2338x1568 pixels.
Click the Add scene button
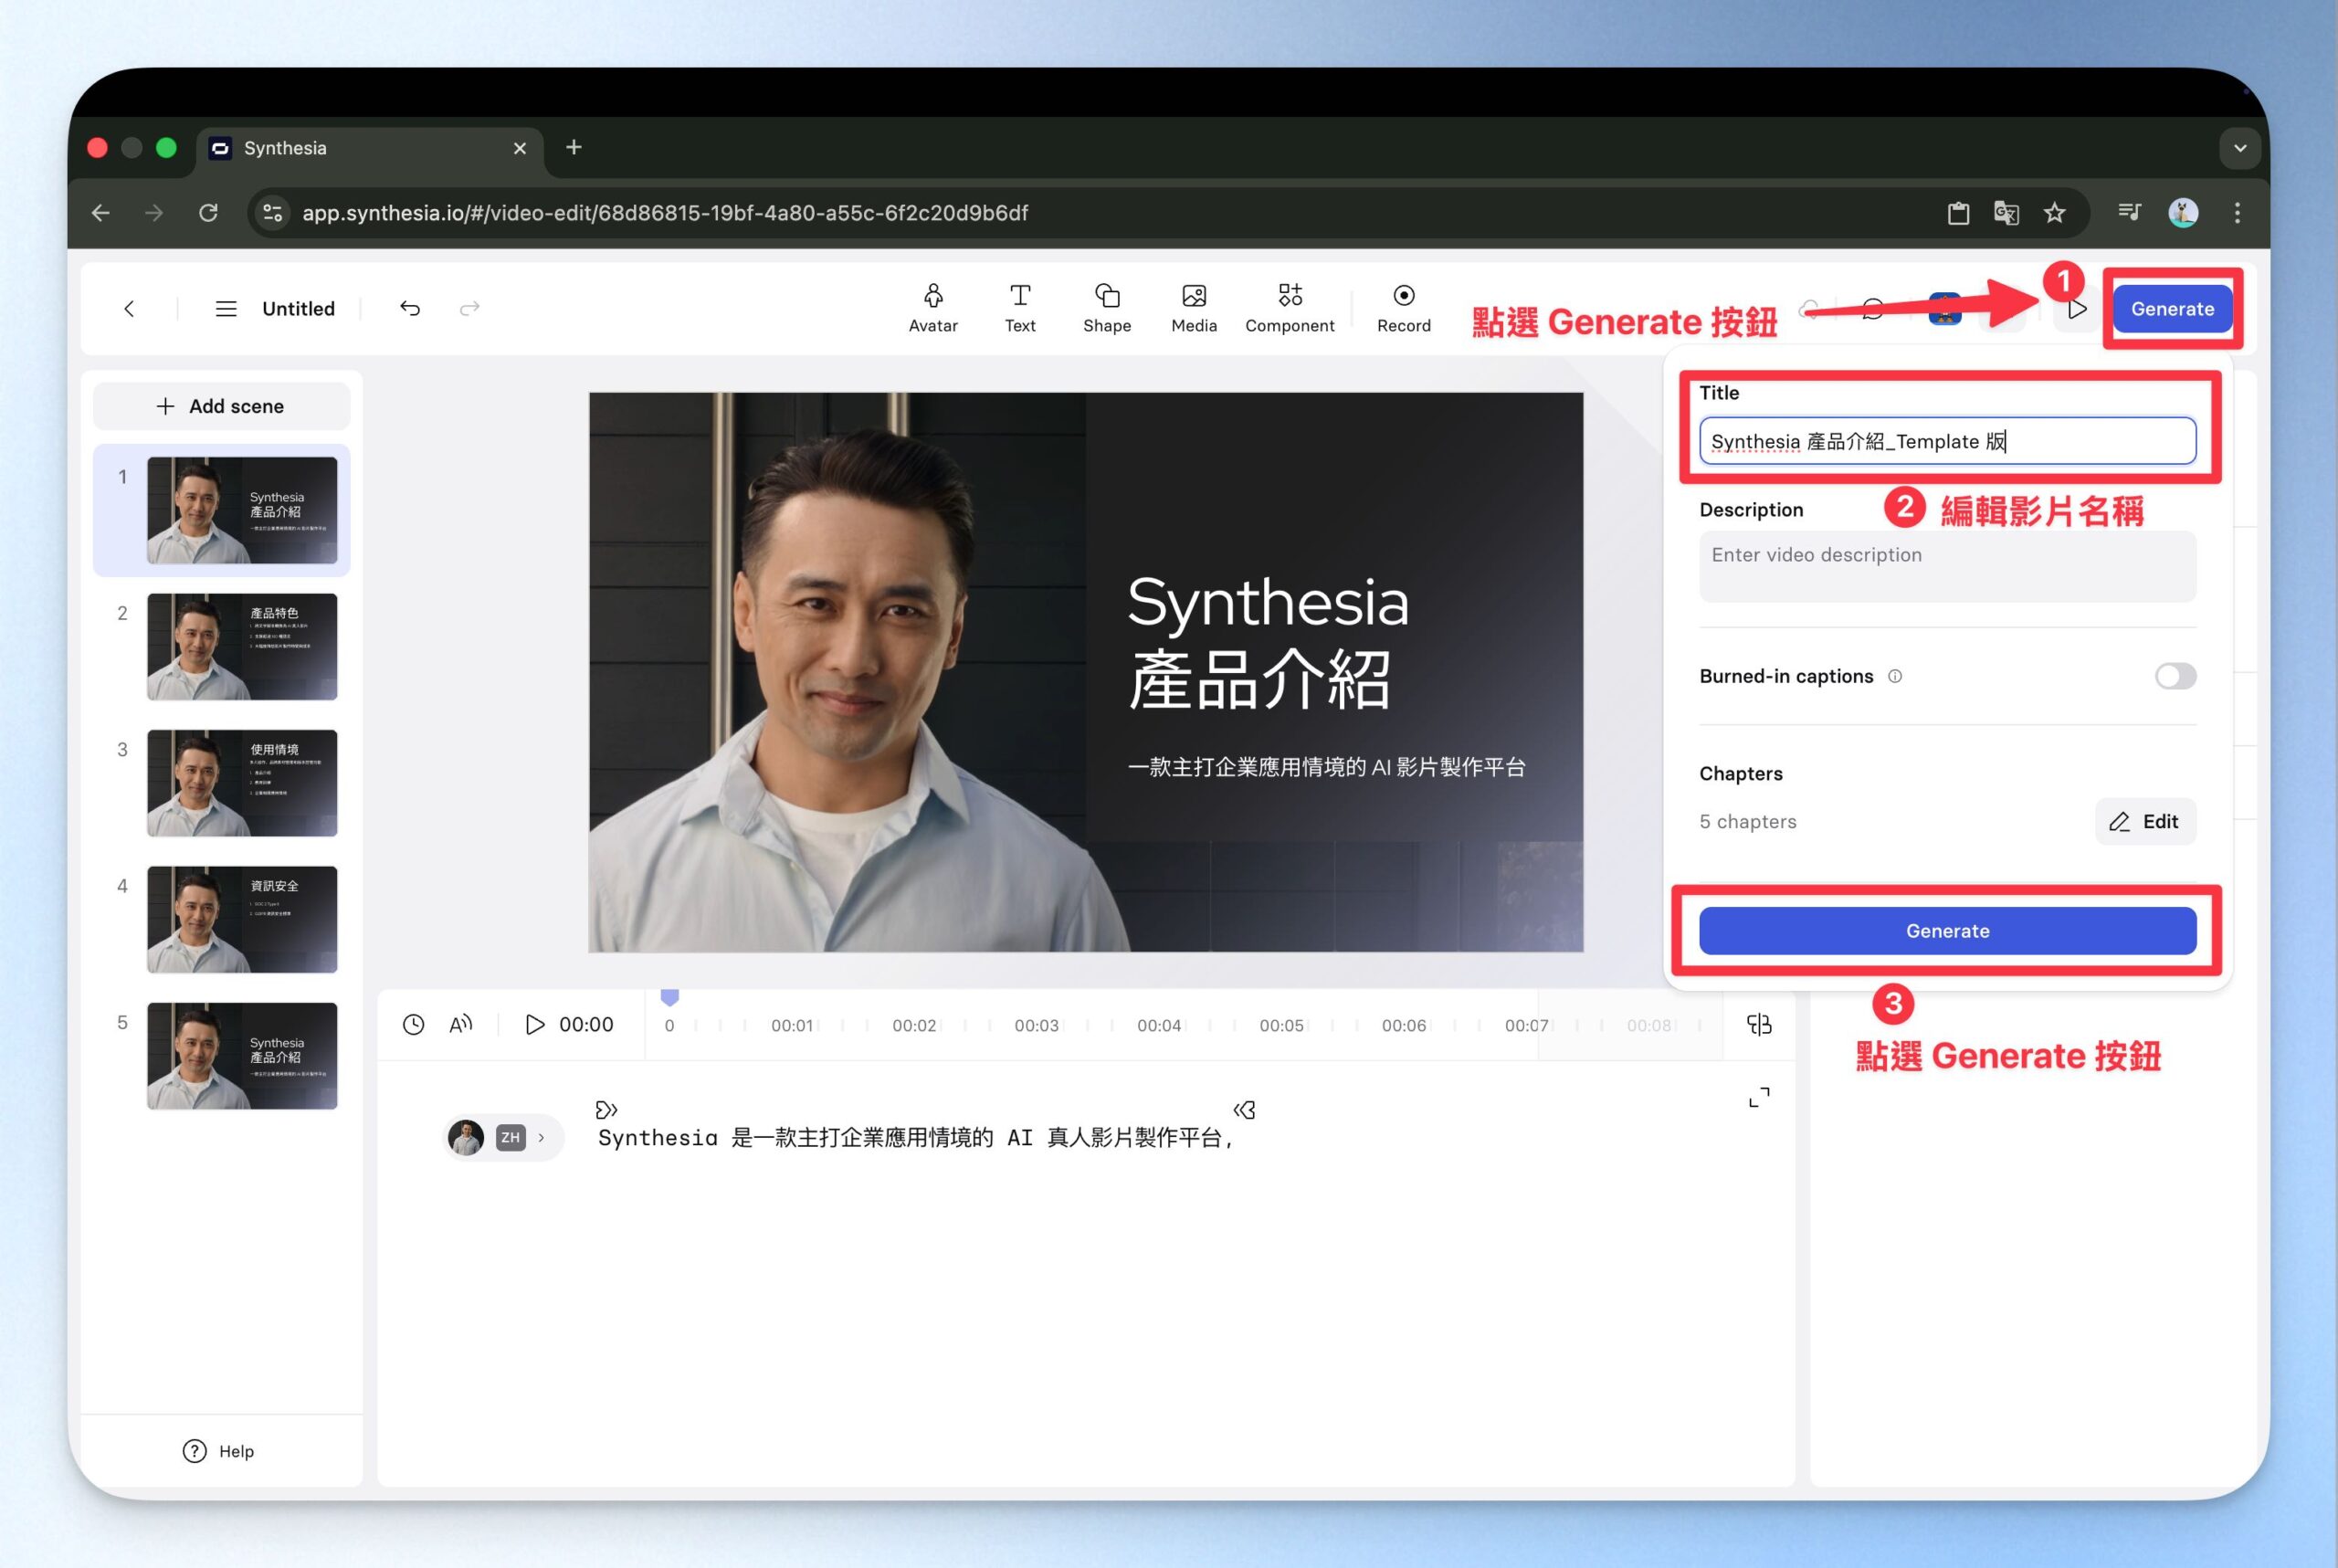pos(221,406)
